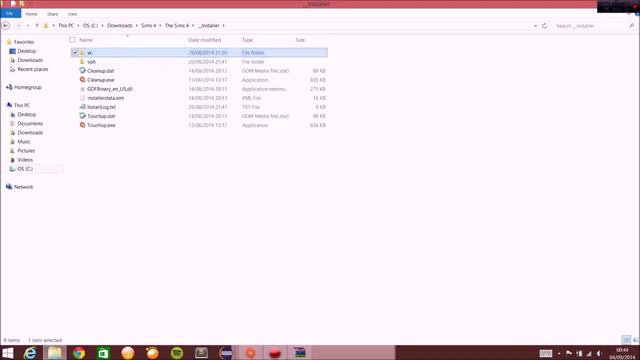Image resolution: width=640 pixels, height=360 pixels.
Task: Sort files by Size column
Action: pos(300,40)
